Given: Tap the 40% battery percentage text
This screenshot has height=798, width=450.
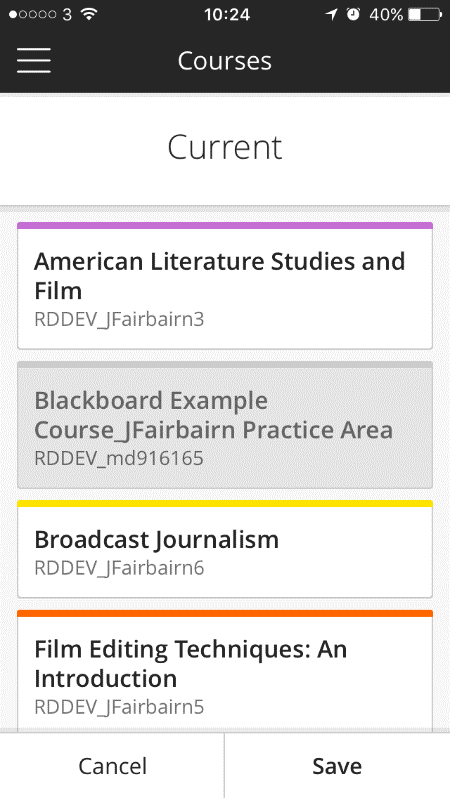Looking at the screenshot, I should 386,14.
